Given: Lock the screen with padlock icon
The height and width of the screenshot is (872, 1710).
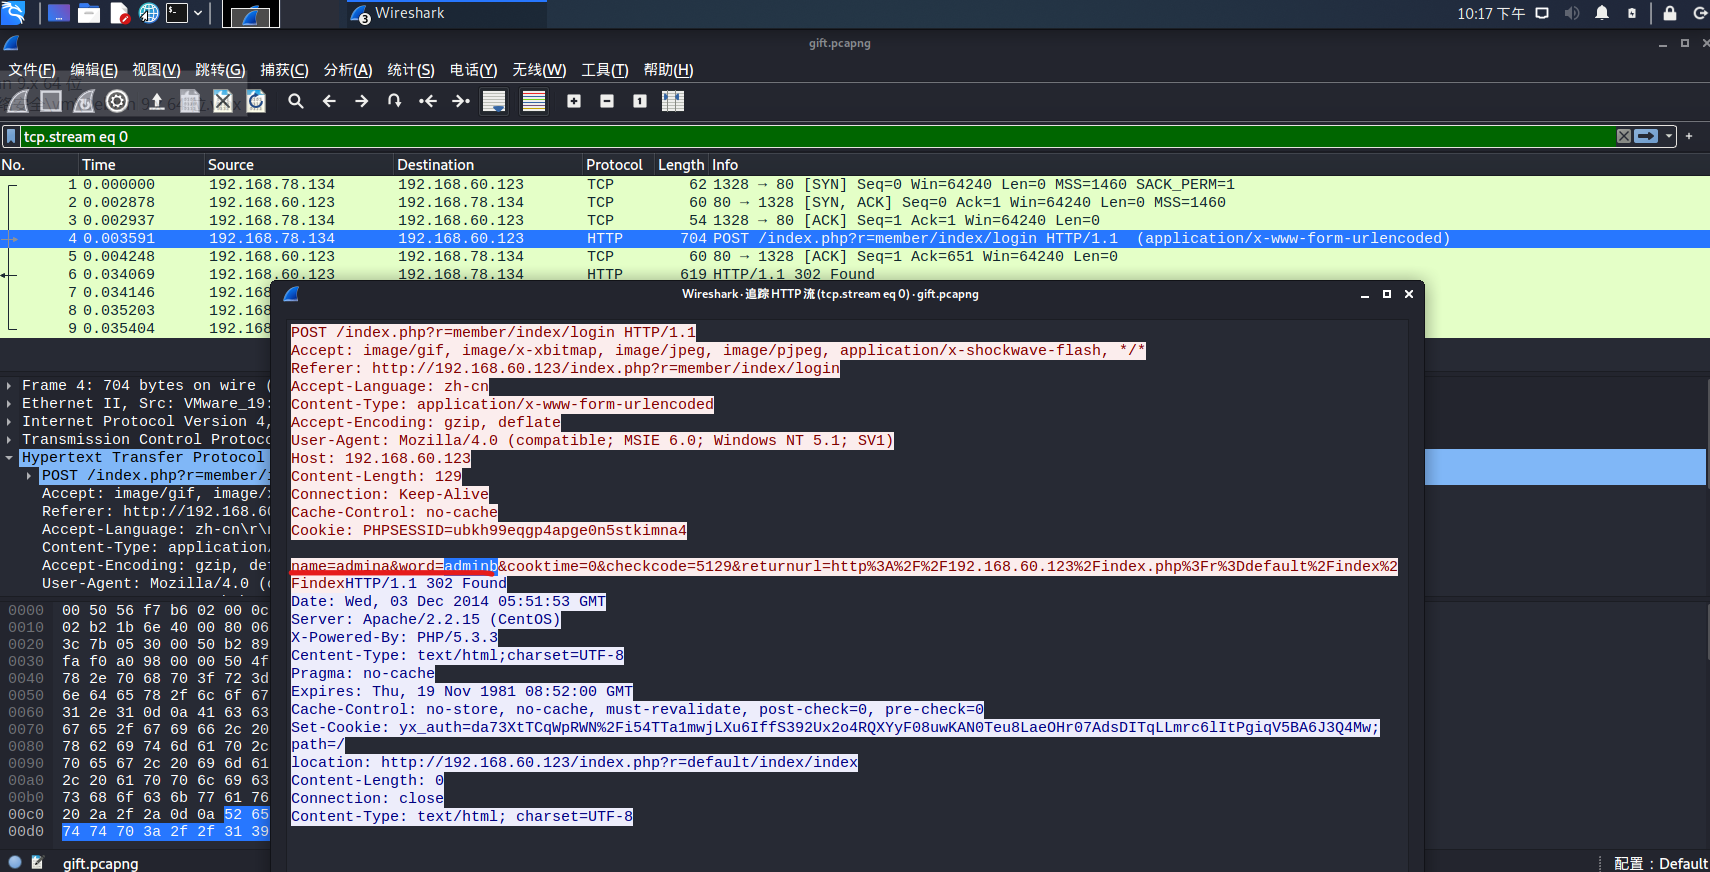Looking at the screenshot, I should tap(1669, 13).
